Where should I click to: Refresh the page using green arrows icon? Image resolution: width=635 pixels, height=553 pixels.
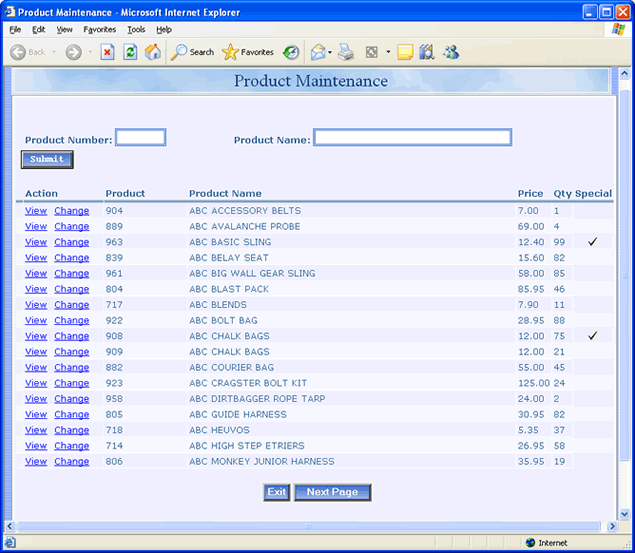pos(130,52)
